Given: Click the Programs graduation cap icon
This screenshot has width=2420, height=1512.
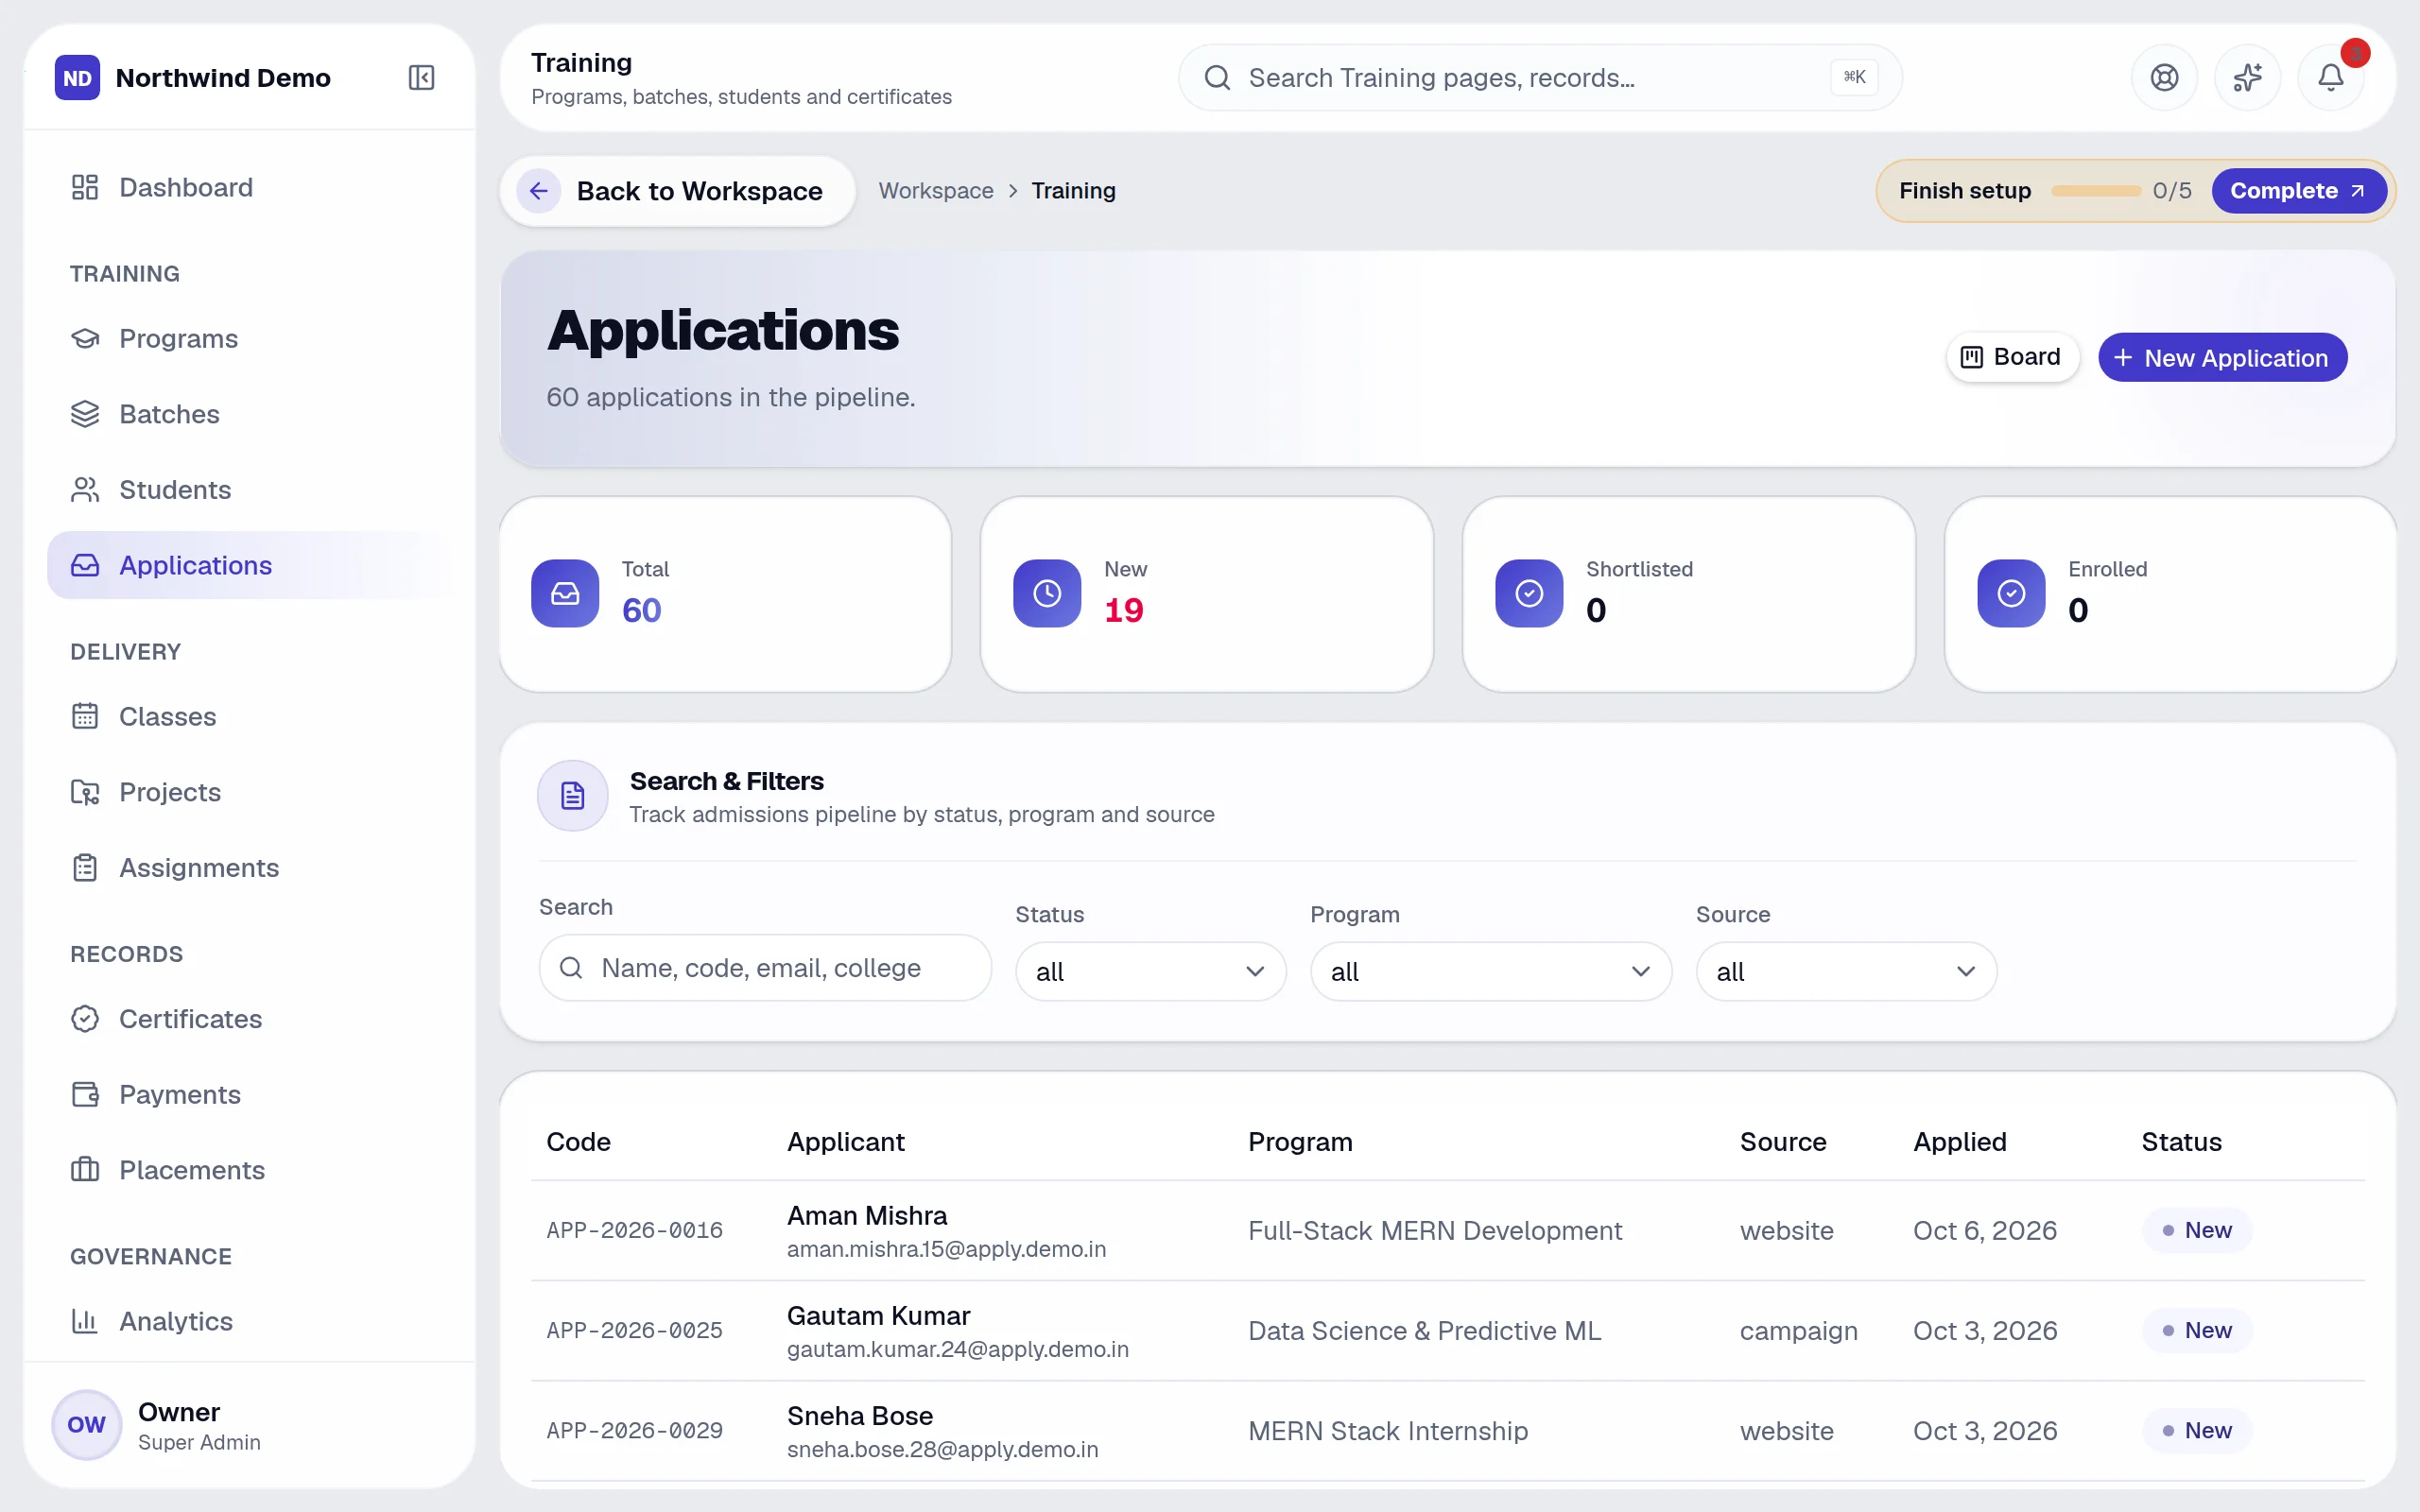Looking at the screenshot, I should pos(85,339).
